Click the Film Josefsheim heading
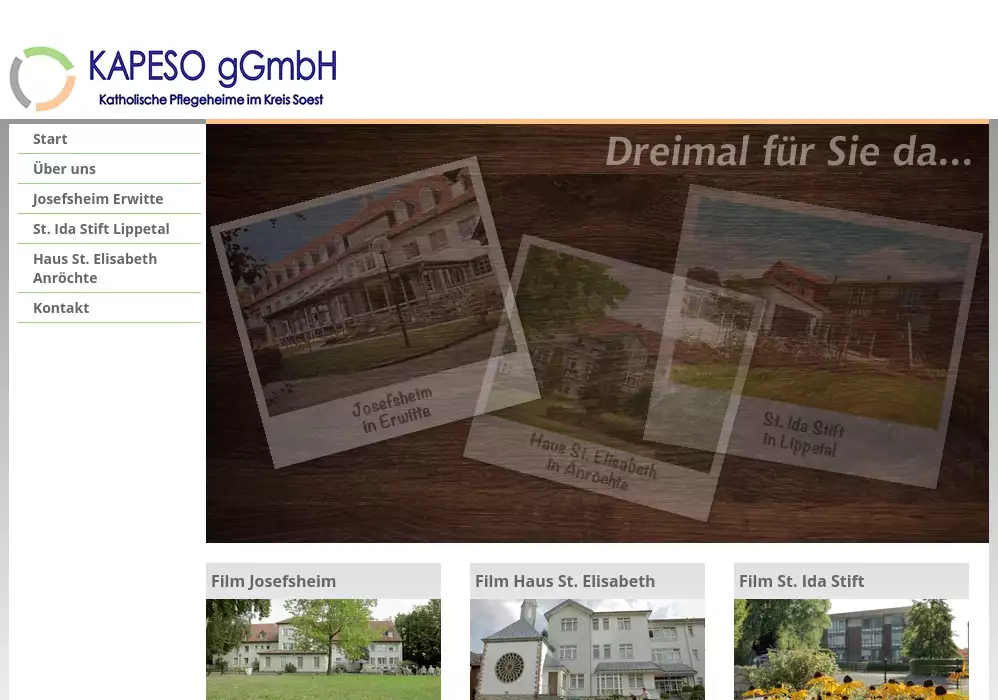Image resolution: width=998 pixels, height=700 pixels. (x=273, y=581)
